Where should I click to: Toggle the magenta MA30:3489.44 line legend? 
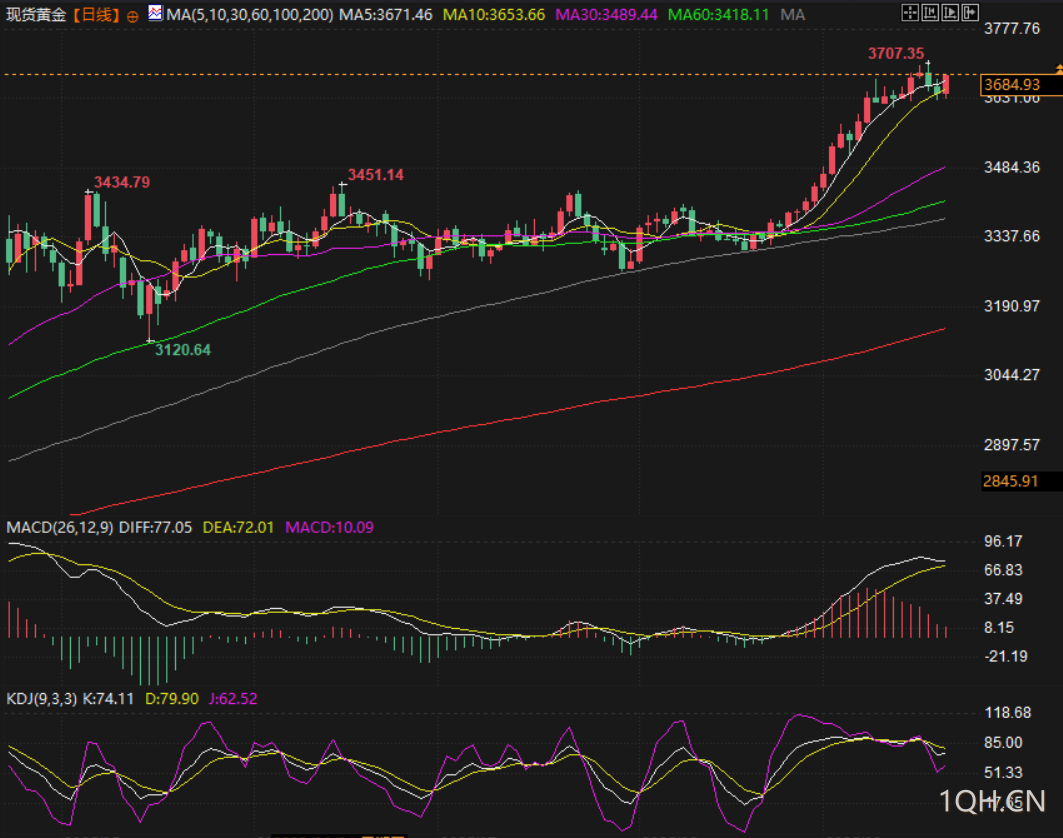click(606, 15)
